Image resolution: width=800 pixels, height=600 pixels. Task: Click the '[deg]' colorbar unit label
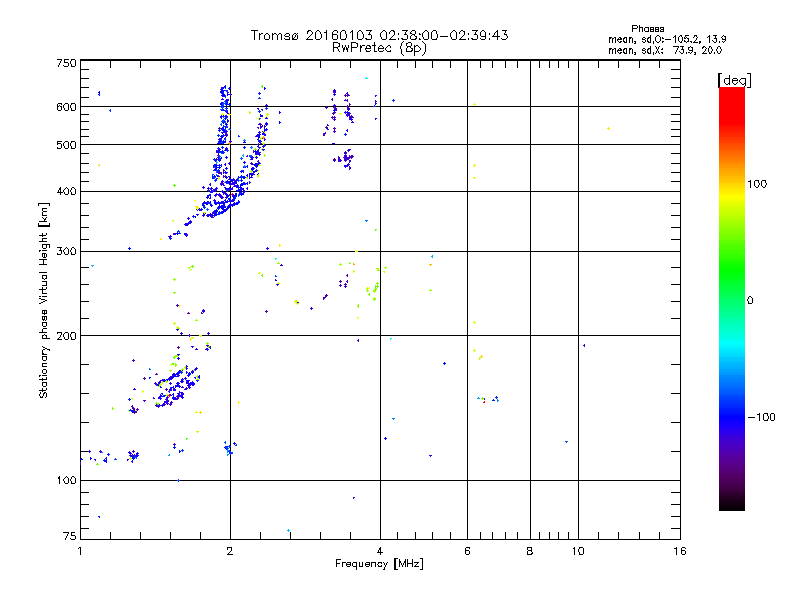[734, 80]
